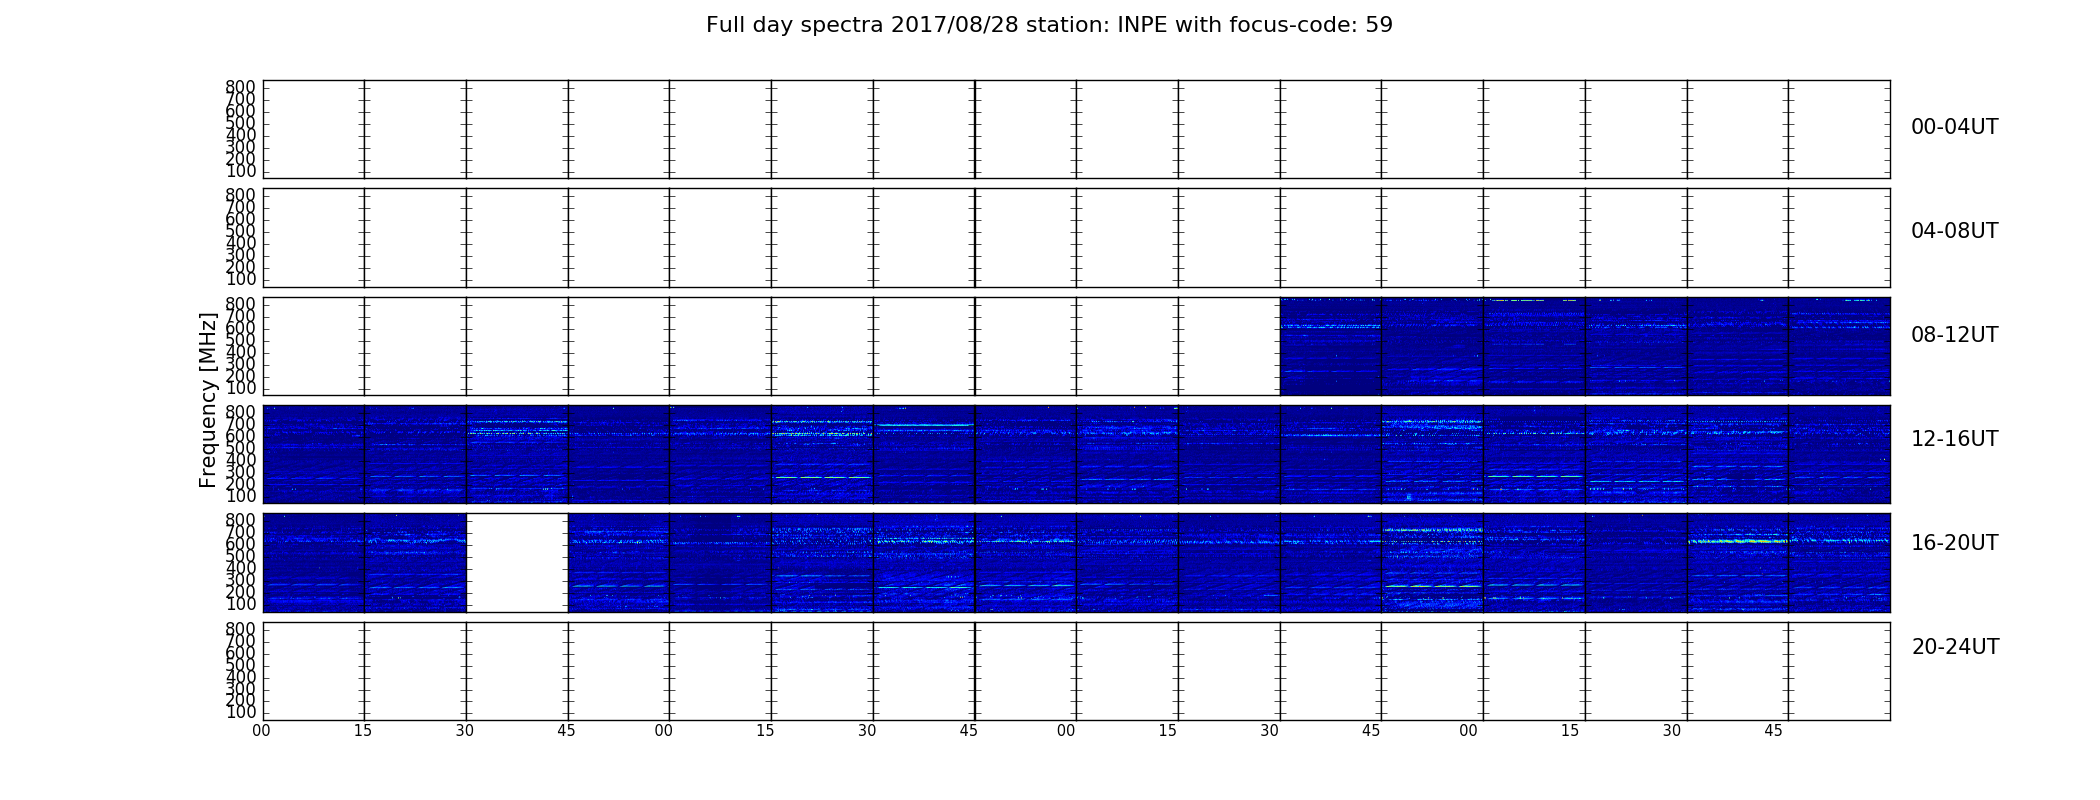Select the '12-16UT' row label
The height and width of the screenshot is (800, 2100).
click(x=1955, y=439)
